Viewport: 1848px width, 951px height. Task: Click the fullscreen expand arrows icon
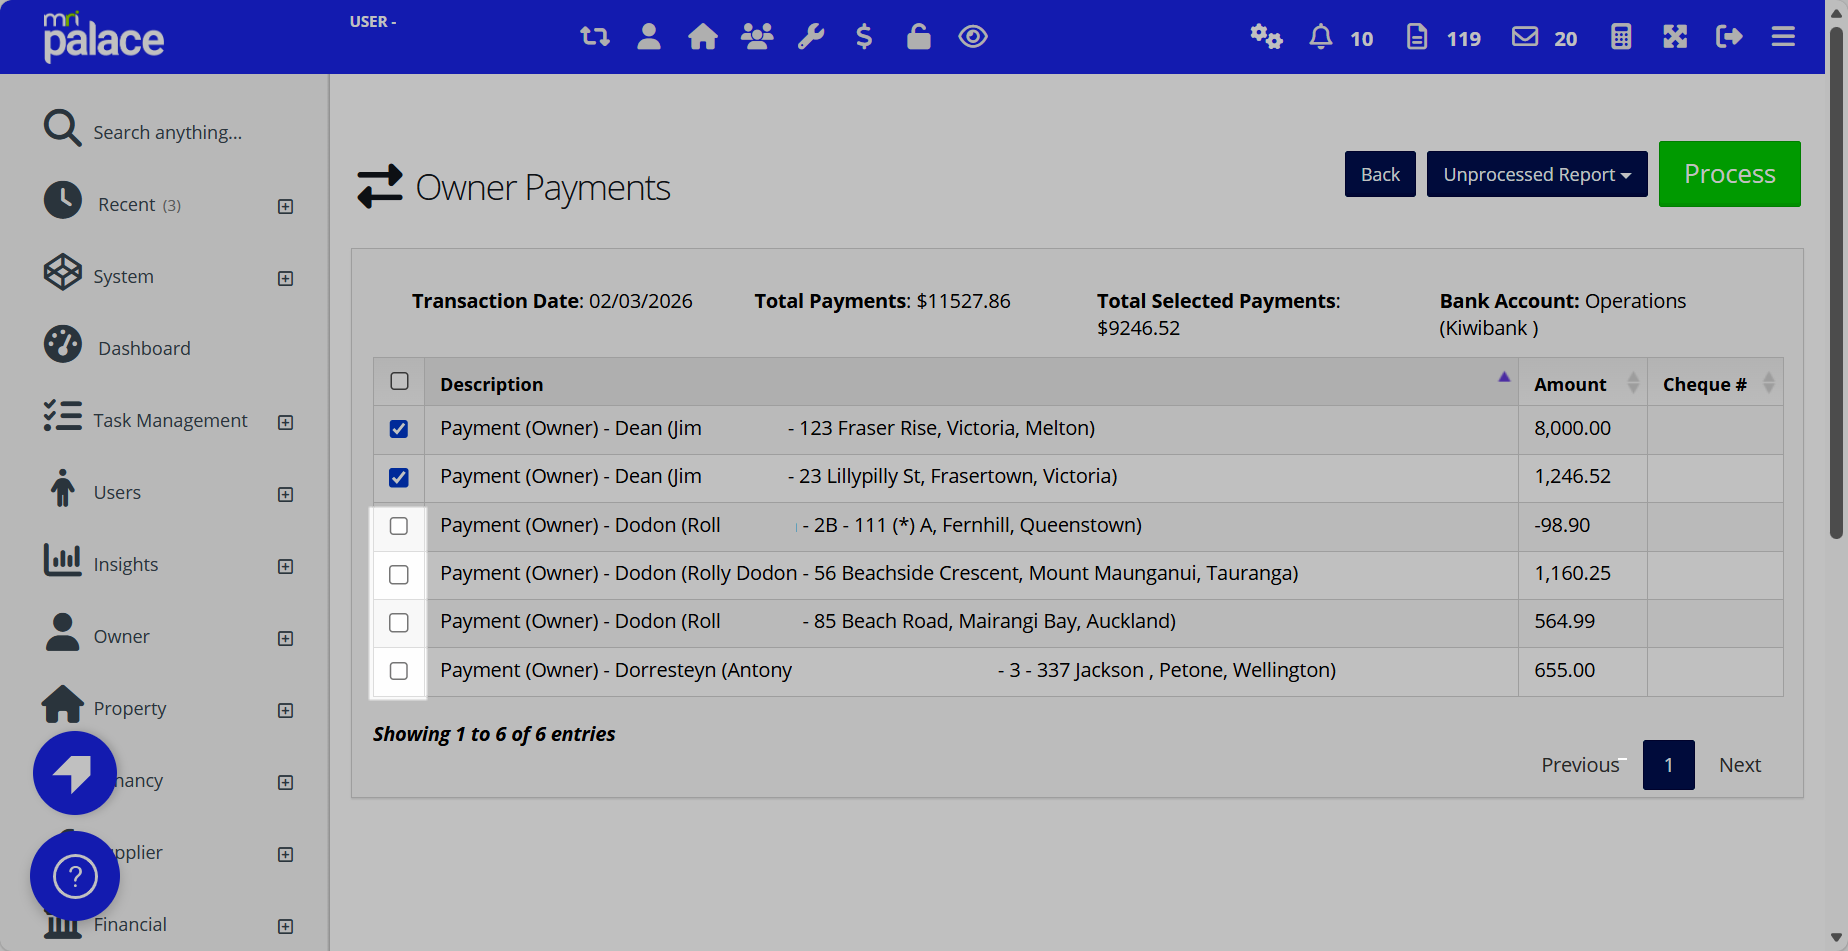point(1675,37)
